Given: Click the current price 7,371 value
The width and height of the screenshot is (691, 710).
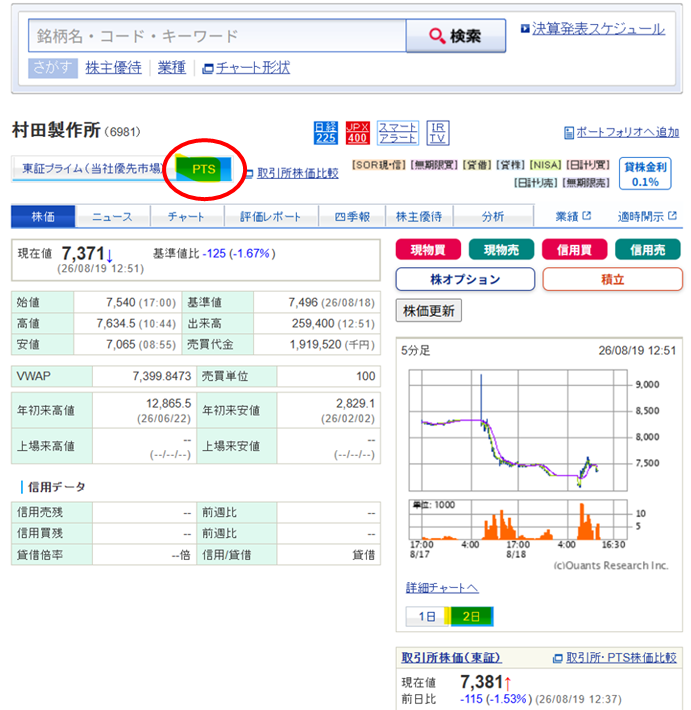Looking at the screenshot, I should (x=83, y=253).
